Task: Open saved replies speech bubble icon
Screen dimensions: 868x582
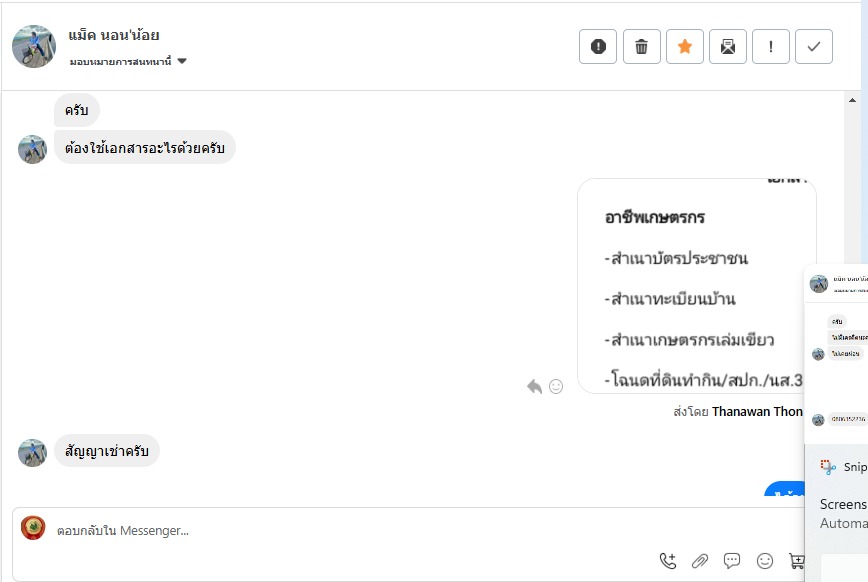Action: click(732, 561)
